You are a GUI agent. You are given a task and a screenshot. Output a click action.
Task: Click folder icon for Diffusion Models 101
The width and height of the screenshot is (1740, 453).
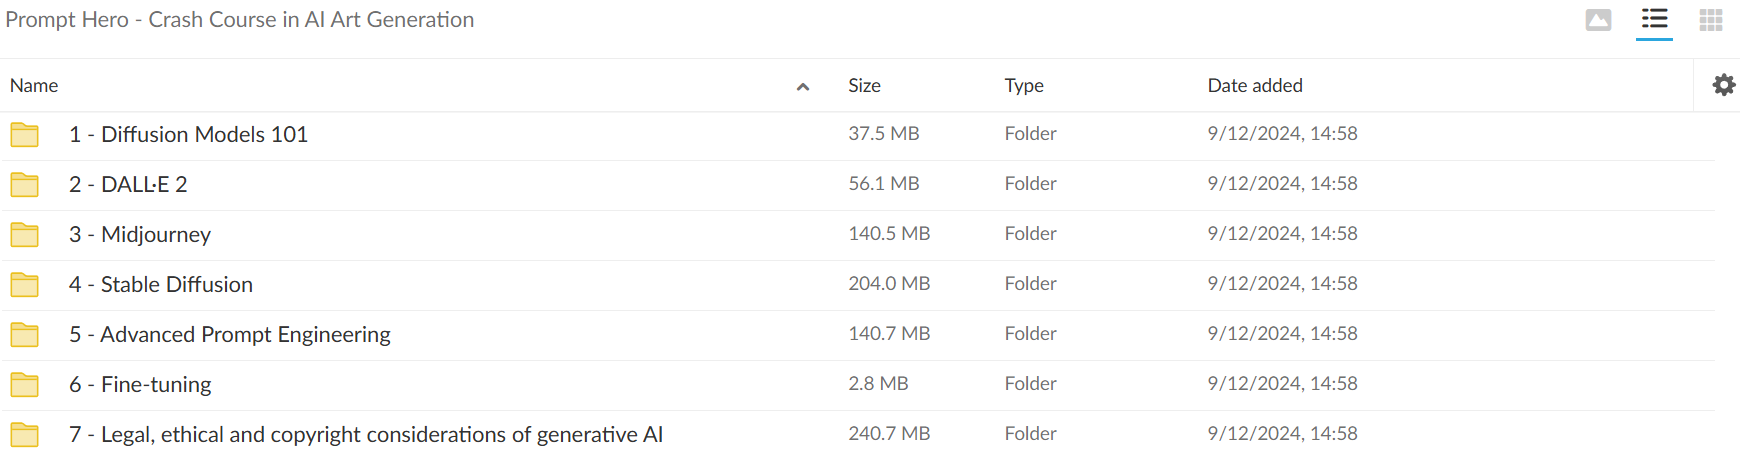pos(25,134)
